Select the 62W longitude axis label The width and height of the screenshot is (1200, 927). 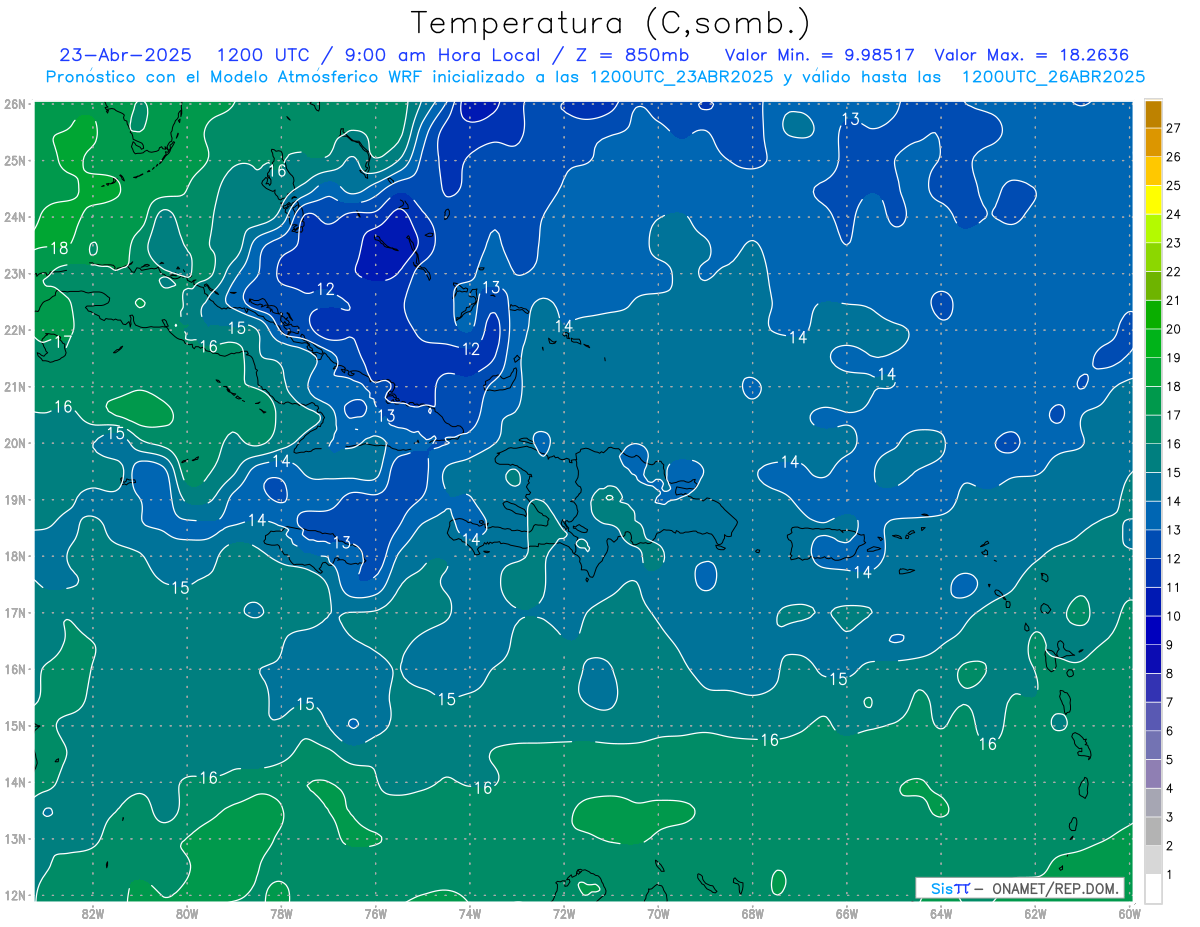click(1035, 913)
